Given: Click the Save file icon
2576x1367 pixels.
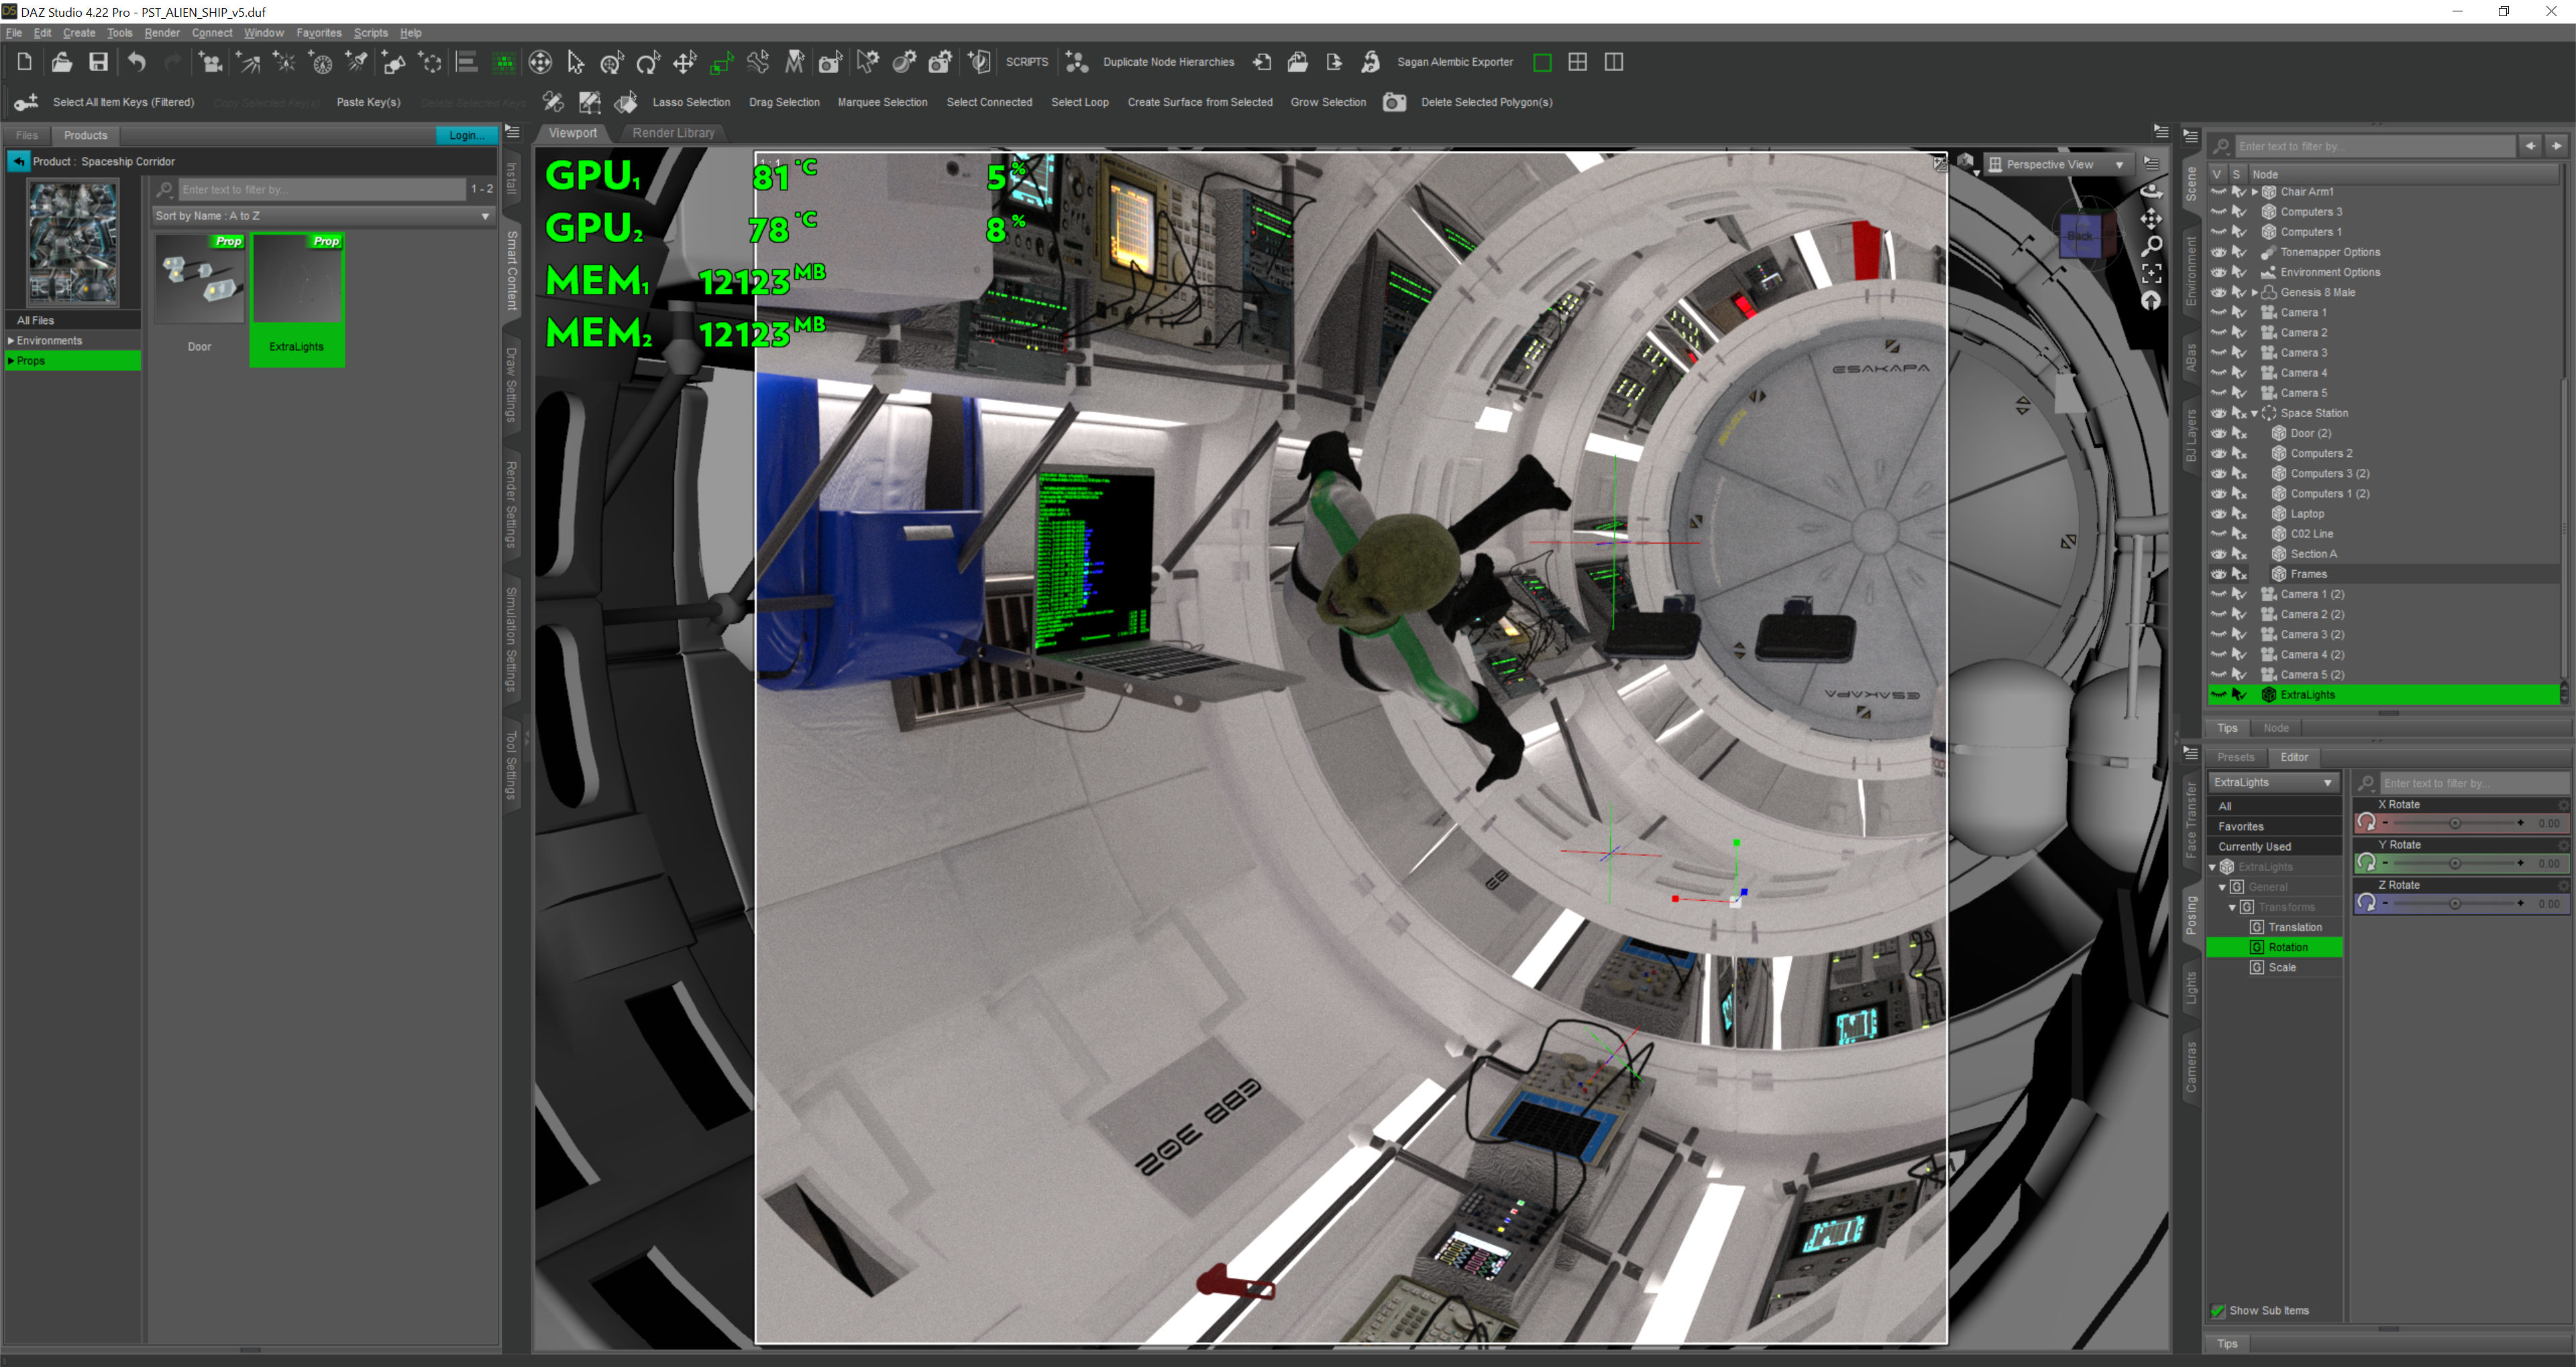Looking at the screenshot, I should (98, 62).
